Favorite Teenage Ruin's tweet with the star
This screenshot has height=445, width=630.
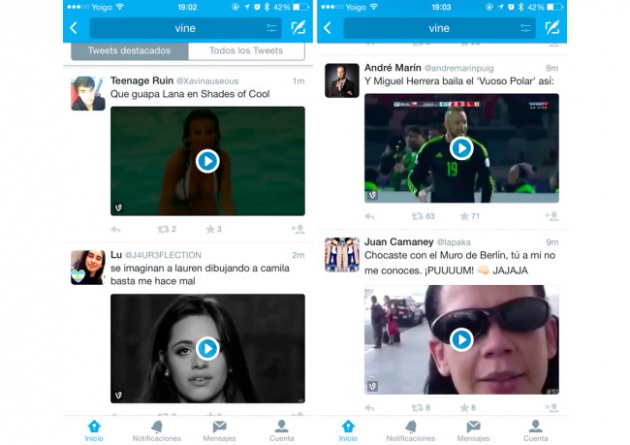(x=211, y=229)
